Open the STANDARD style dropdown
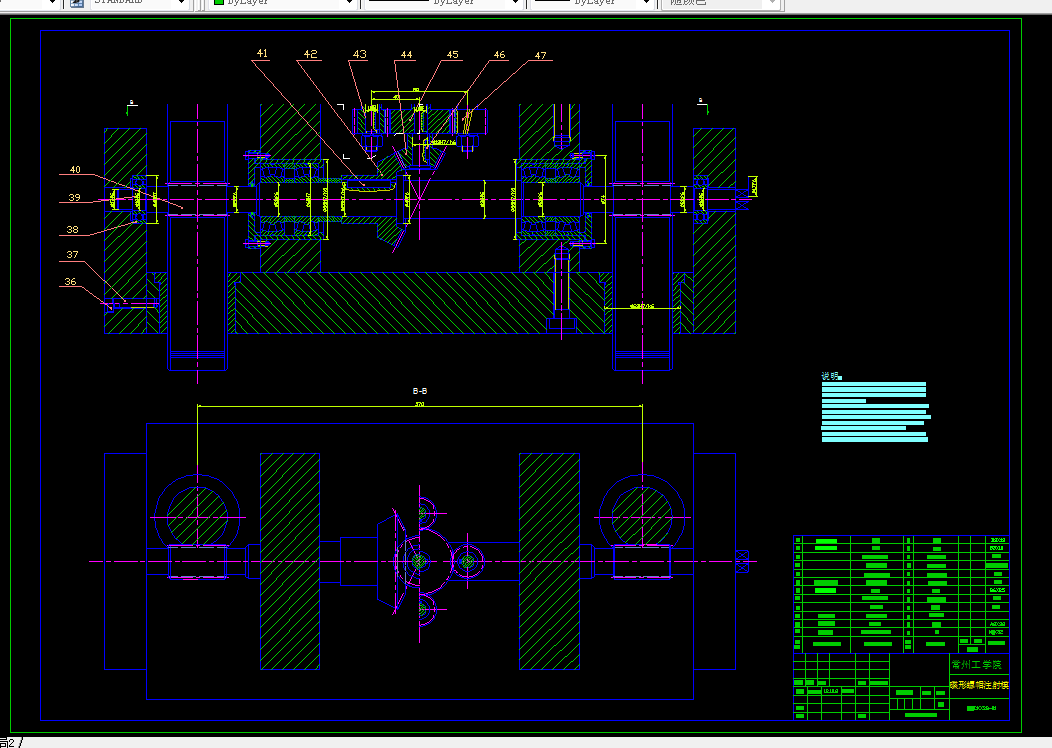The width and height of the screenshot is (1052, 748). (181, 3)
